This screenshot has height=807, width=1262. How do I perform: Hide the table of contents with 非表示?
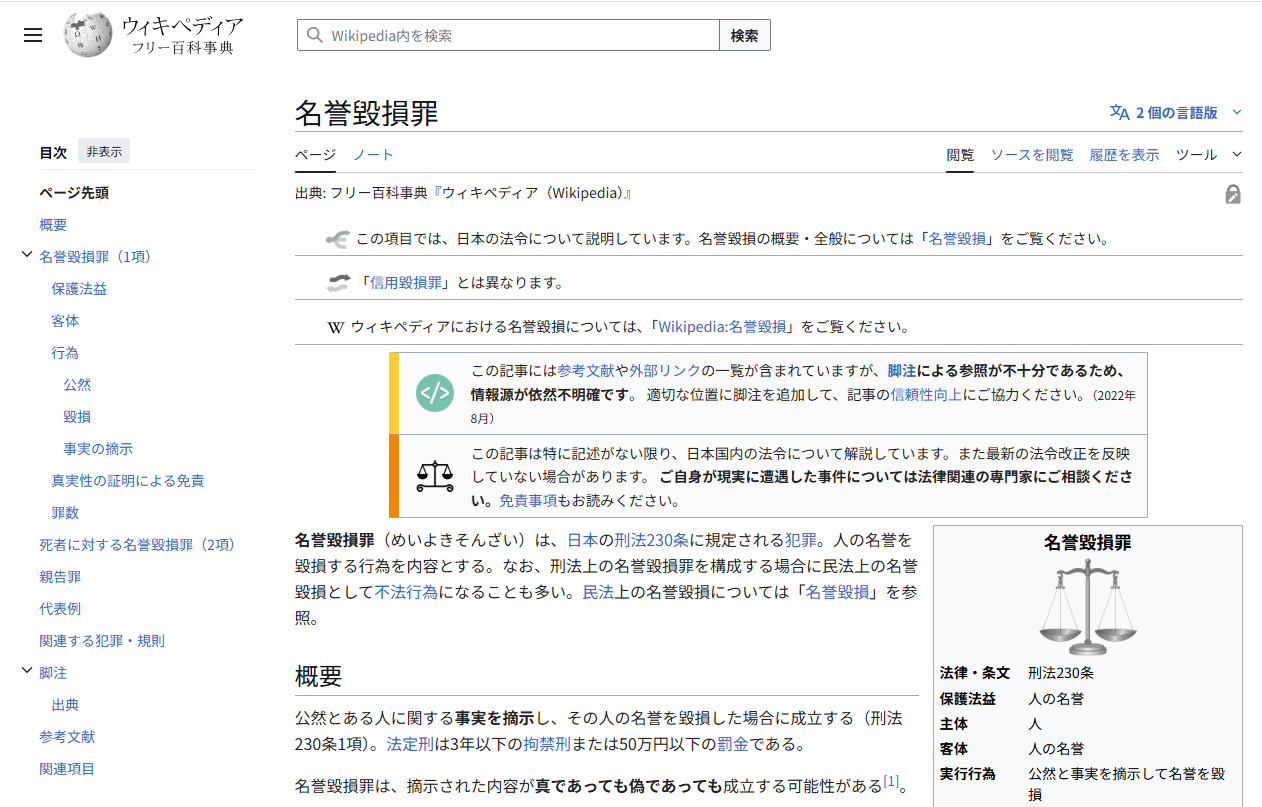(x=104, y=152)
